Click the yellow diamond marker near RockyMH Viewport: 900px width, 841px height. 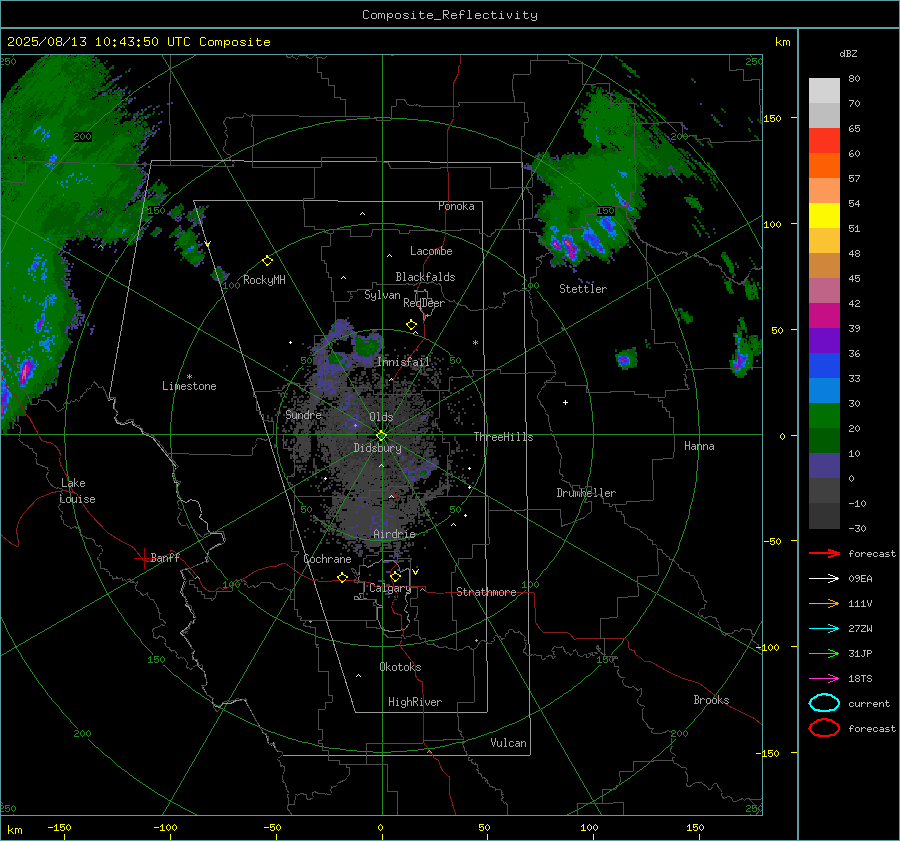[267, 261]
